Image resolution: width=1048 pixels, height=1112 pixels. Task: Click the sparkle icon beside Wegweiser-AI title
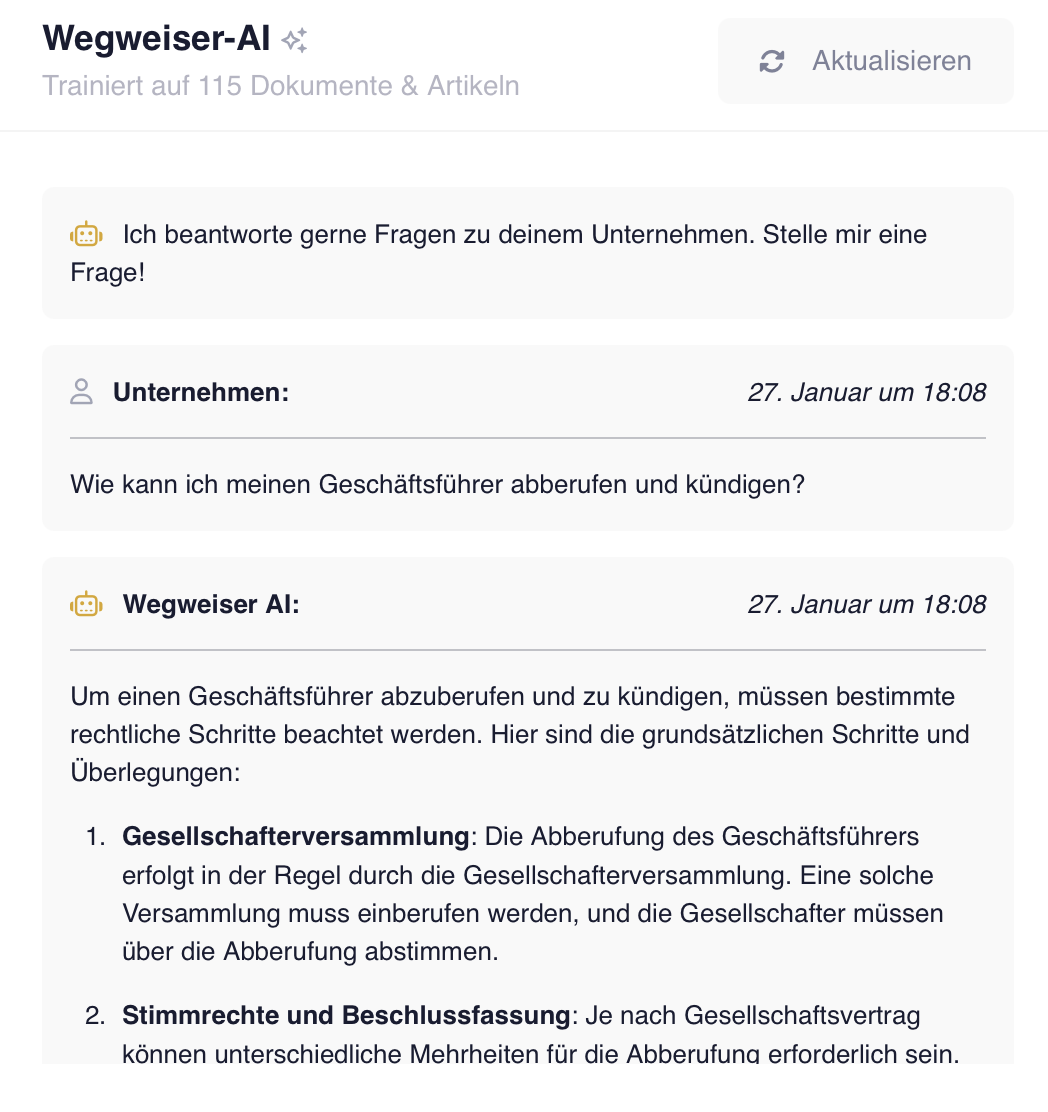coord(294,41)
